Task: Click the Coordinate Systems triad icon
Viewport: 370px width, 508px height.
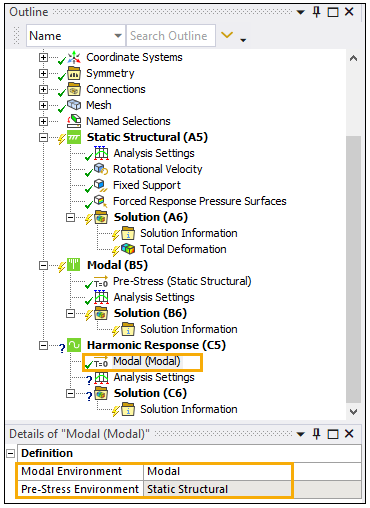Action: pyautogui.click(x=74, y=57)
